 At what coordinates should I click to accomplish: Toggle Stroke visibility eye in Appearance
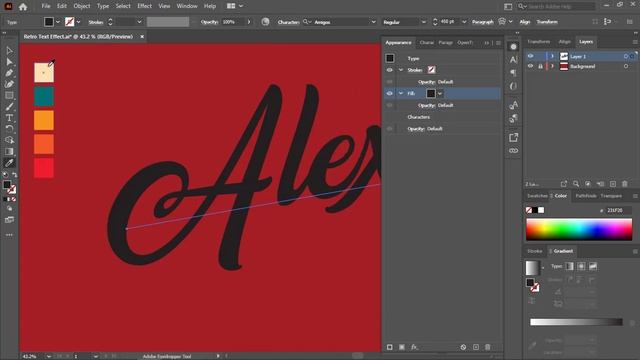point(389,70)
